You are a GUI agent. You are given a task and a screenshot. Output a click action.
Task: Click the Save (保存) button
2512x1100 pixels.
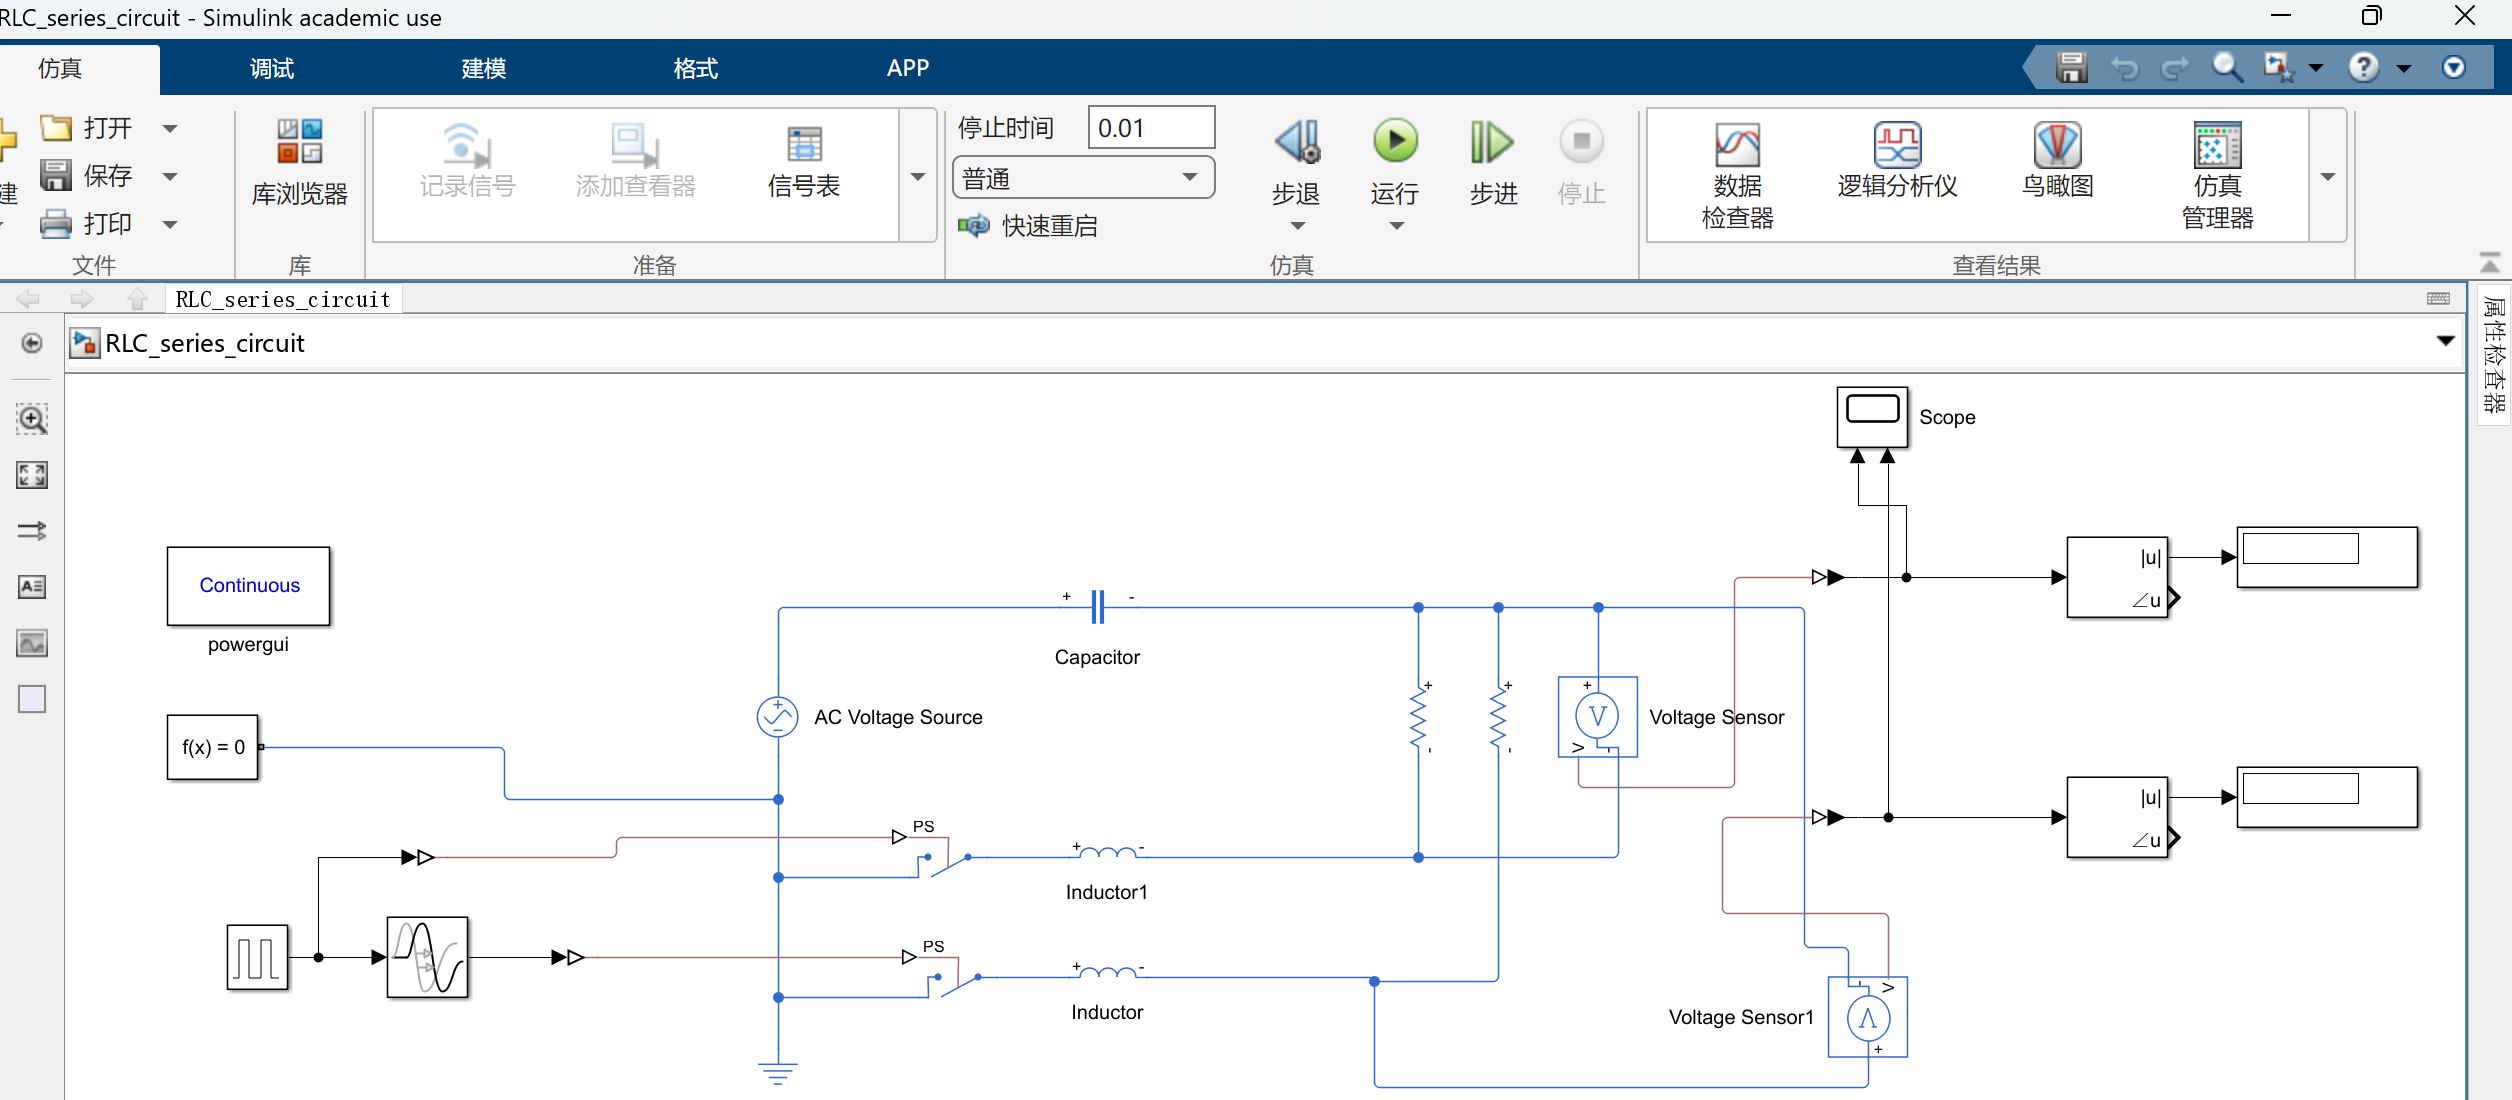88,176
